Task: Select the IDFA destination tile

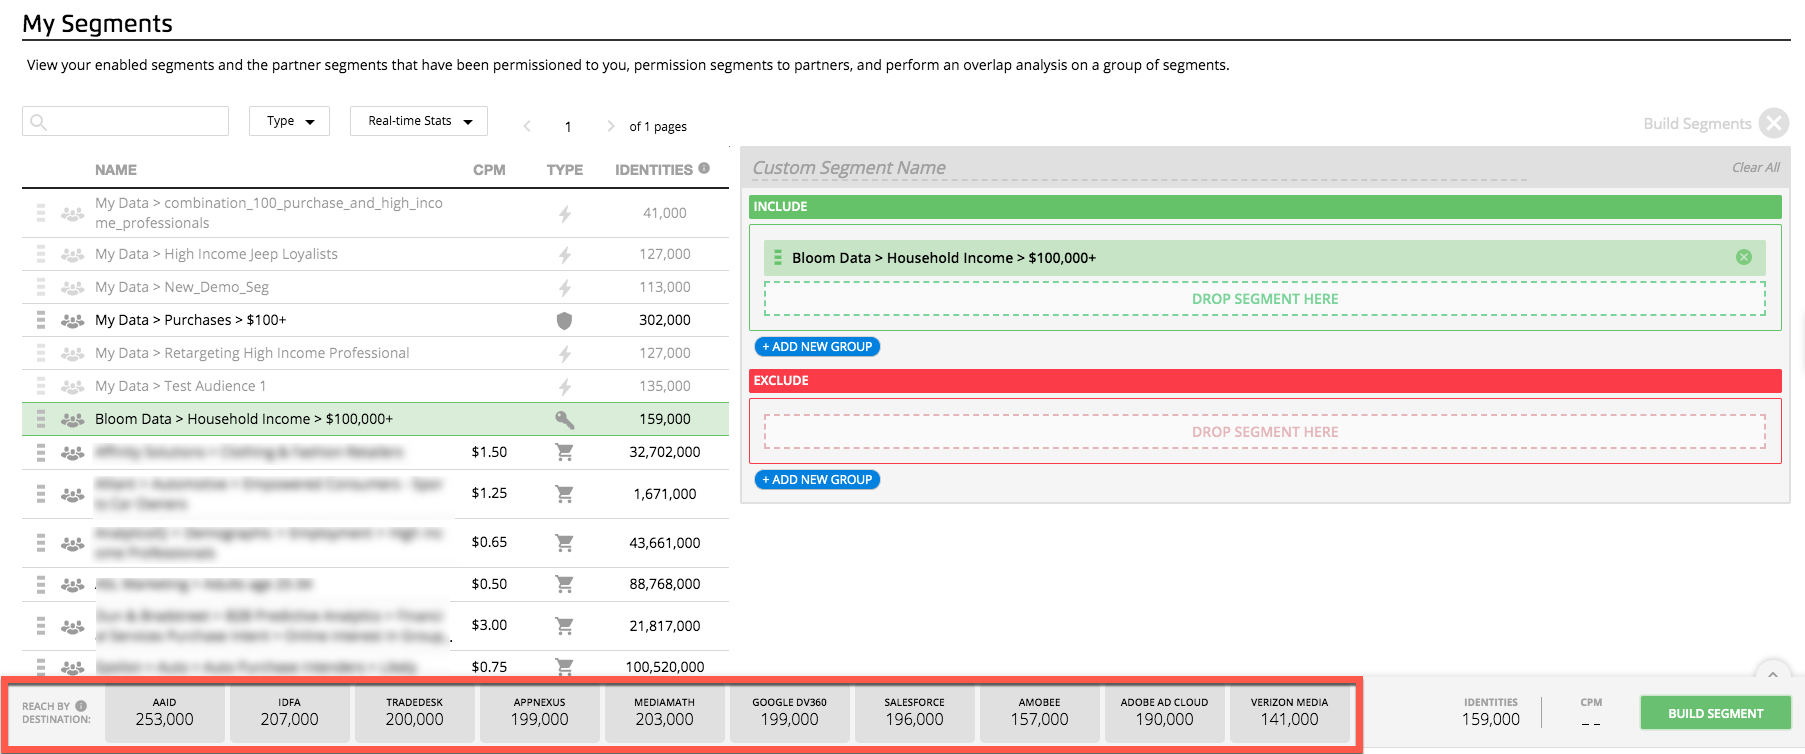Action: point(289,713)
